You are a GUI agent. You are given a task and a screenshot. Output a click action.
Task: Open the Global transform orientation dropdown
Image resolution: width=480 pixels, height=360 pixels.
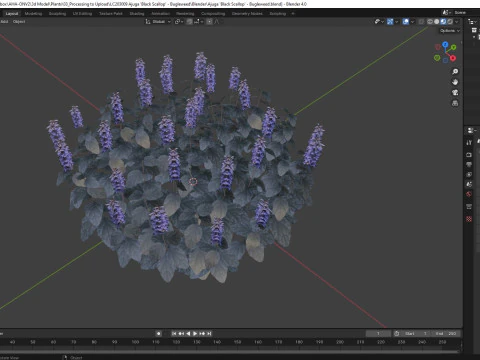coord(158,22)
